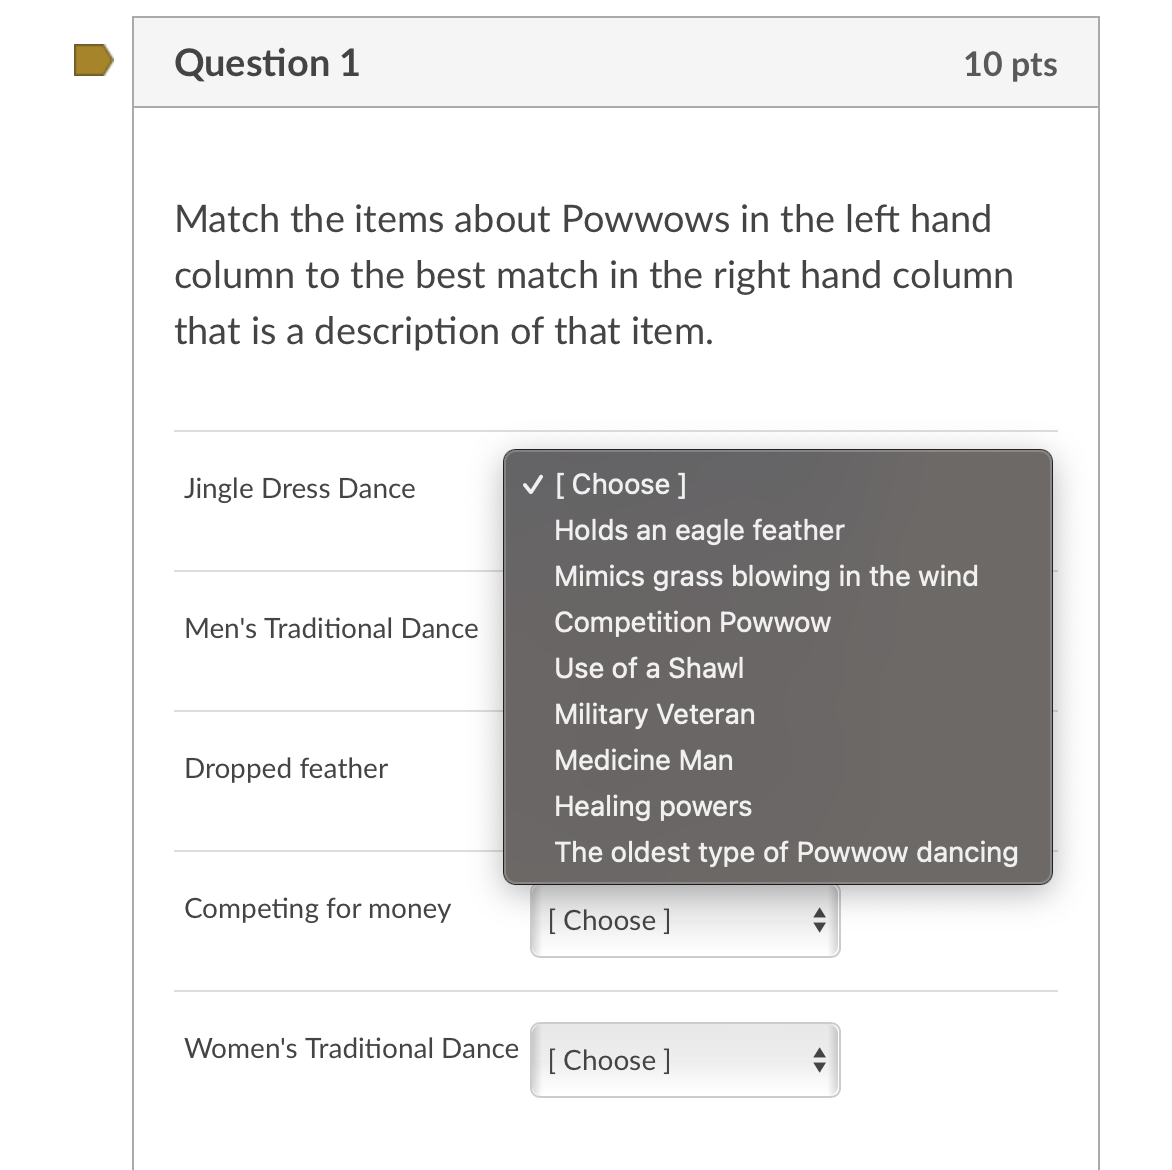Viewport: 1172px width, 1170px height.
Task: Click the yellow bookmark flag icon
Action: pos(91,61)
